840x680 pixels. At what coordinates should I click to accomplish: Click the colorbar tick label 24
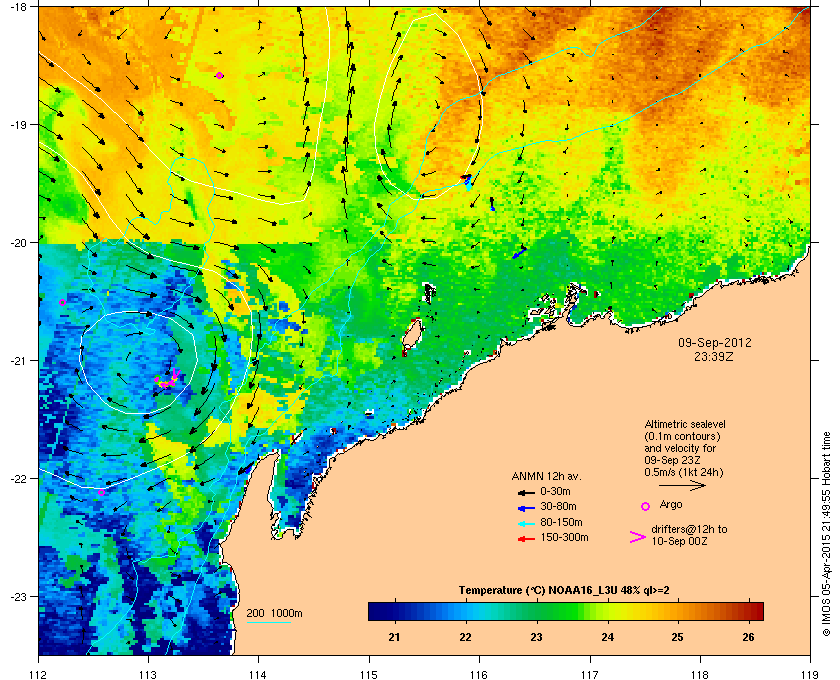pos(607,637)
